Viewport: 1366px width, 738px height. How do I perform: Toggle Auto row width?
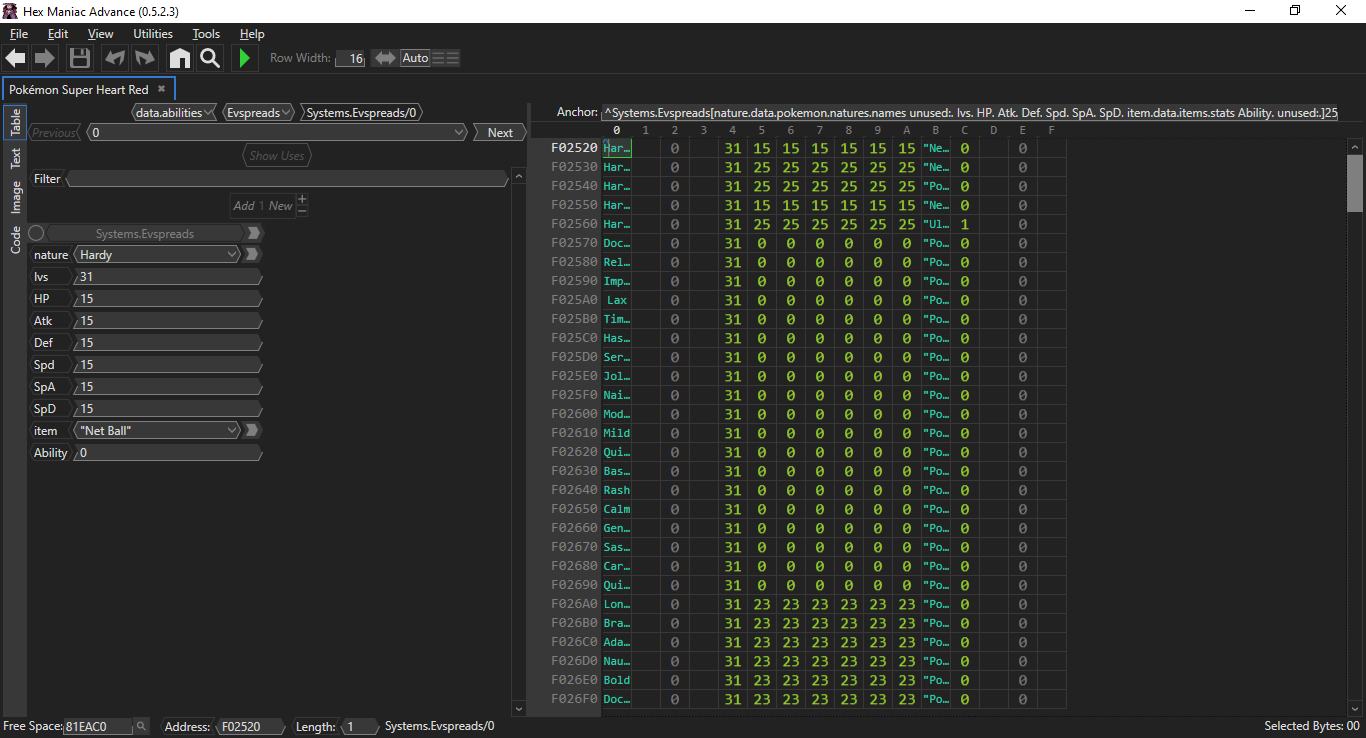415,58
